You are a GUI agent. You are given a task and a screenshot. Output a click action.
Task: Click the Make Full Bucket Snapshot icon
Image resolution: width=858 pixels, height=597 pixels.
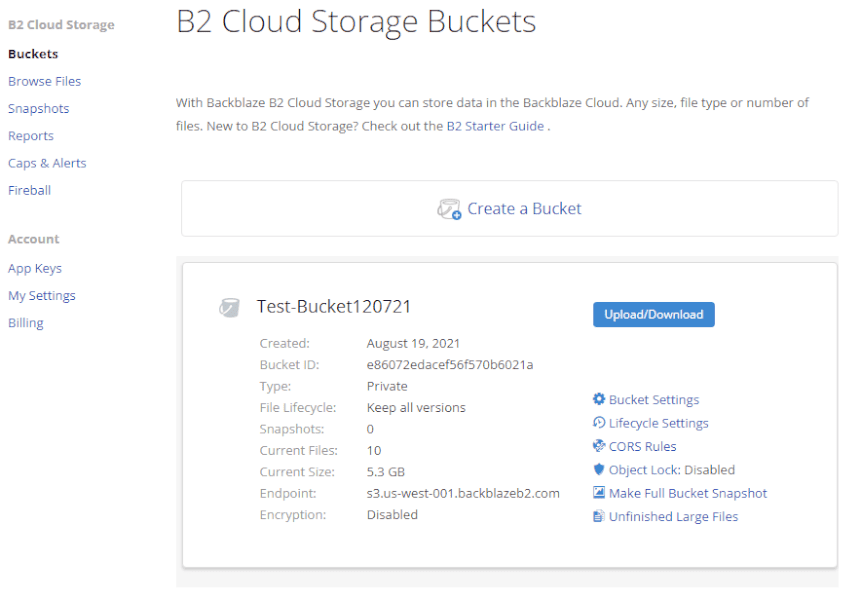click(599, 492)
